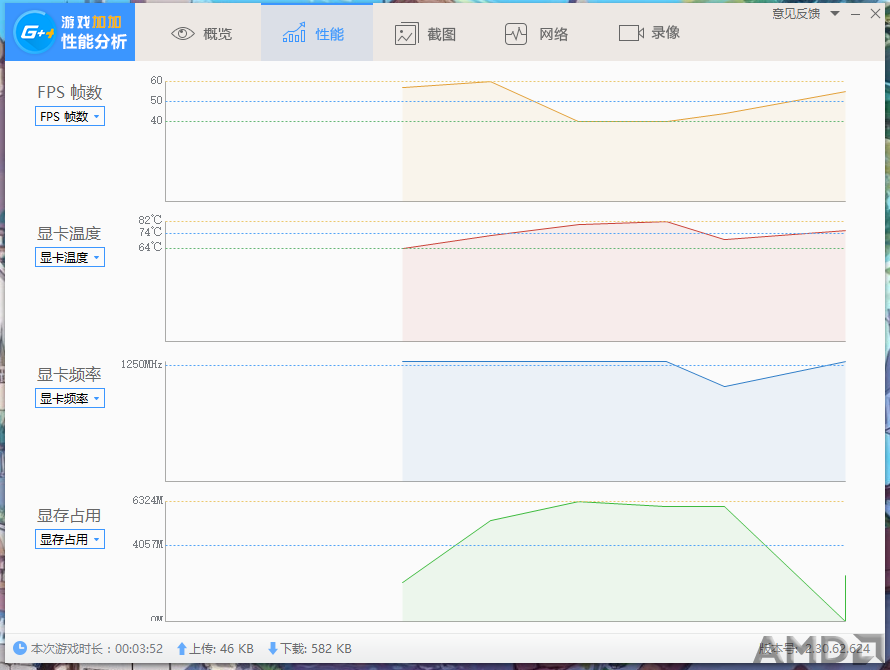Open the FPS 帧数 metric dropdown
Viewport: 890px width, 670px height.
[70, 116]
